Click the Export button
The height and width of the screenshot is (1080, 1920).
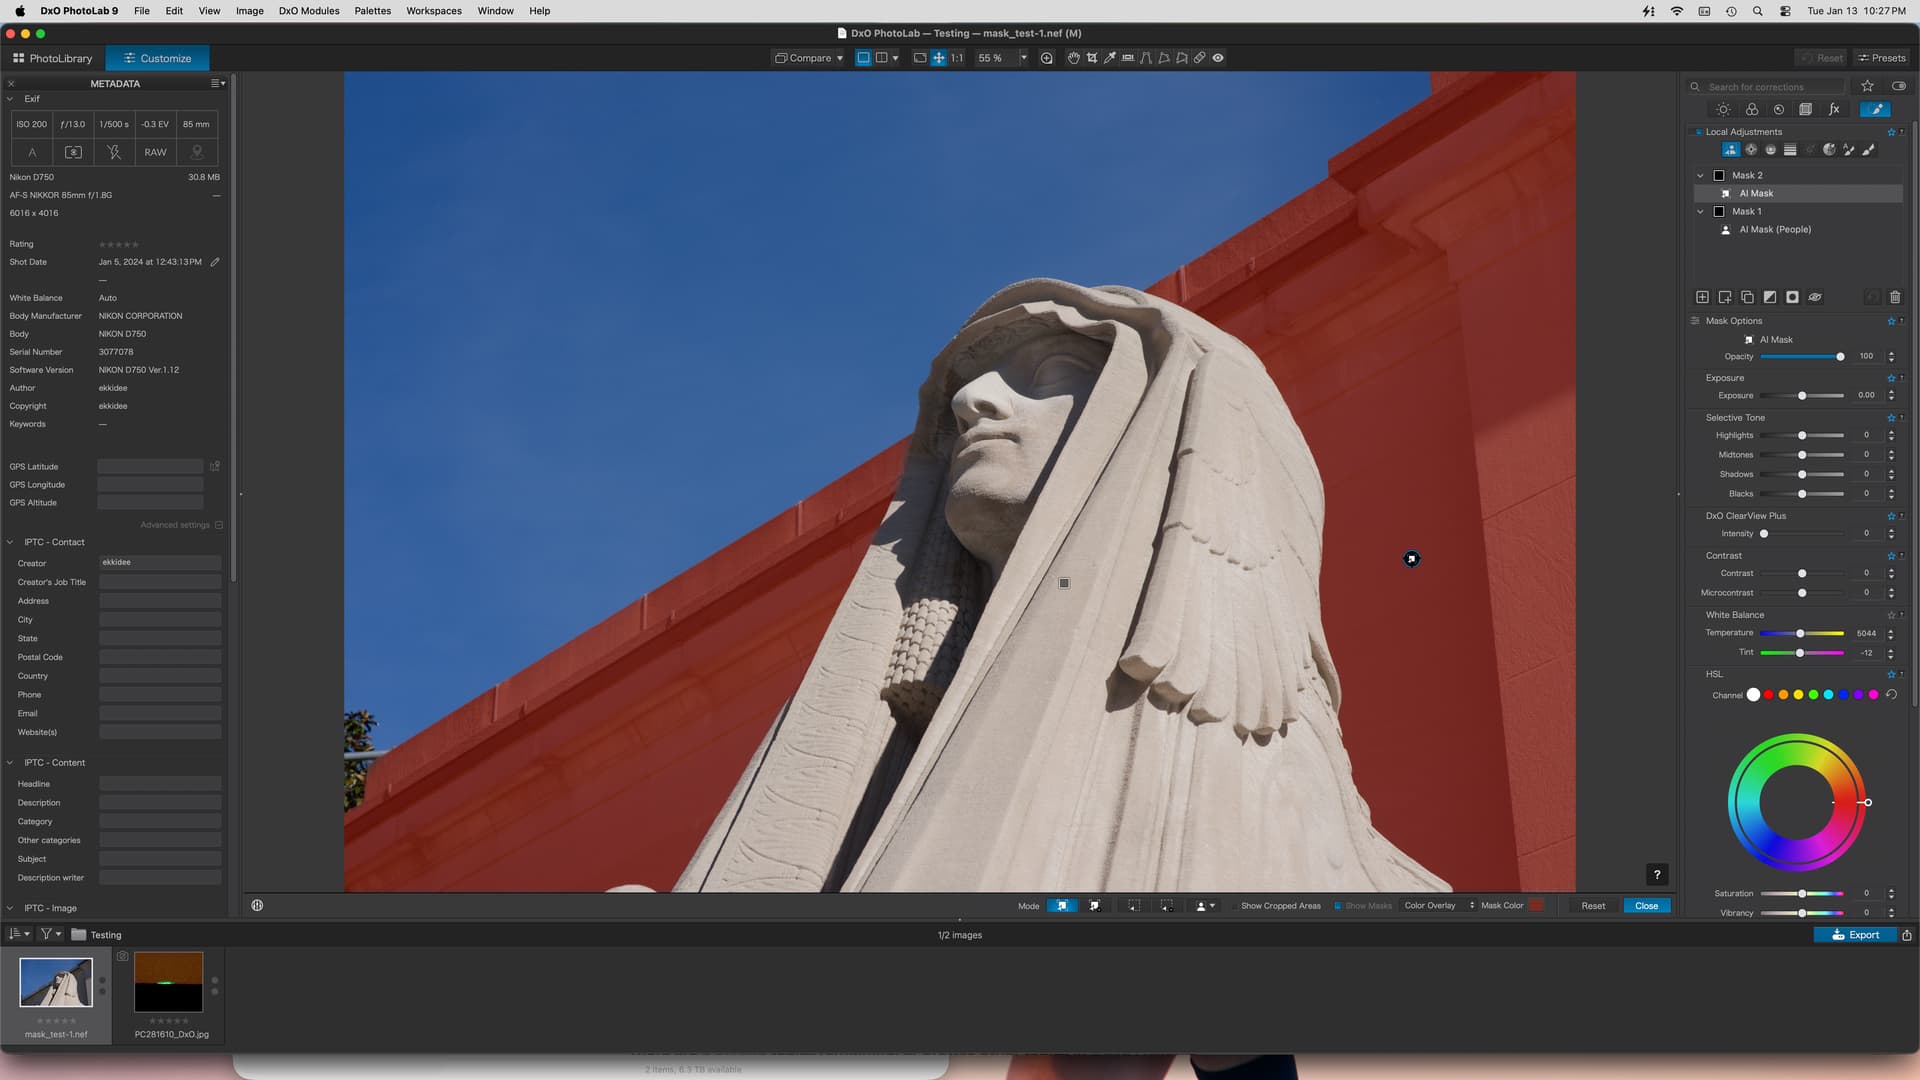pos(1855,935)
